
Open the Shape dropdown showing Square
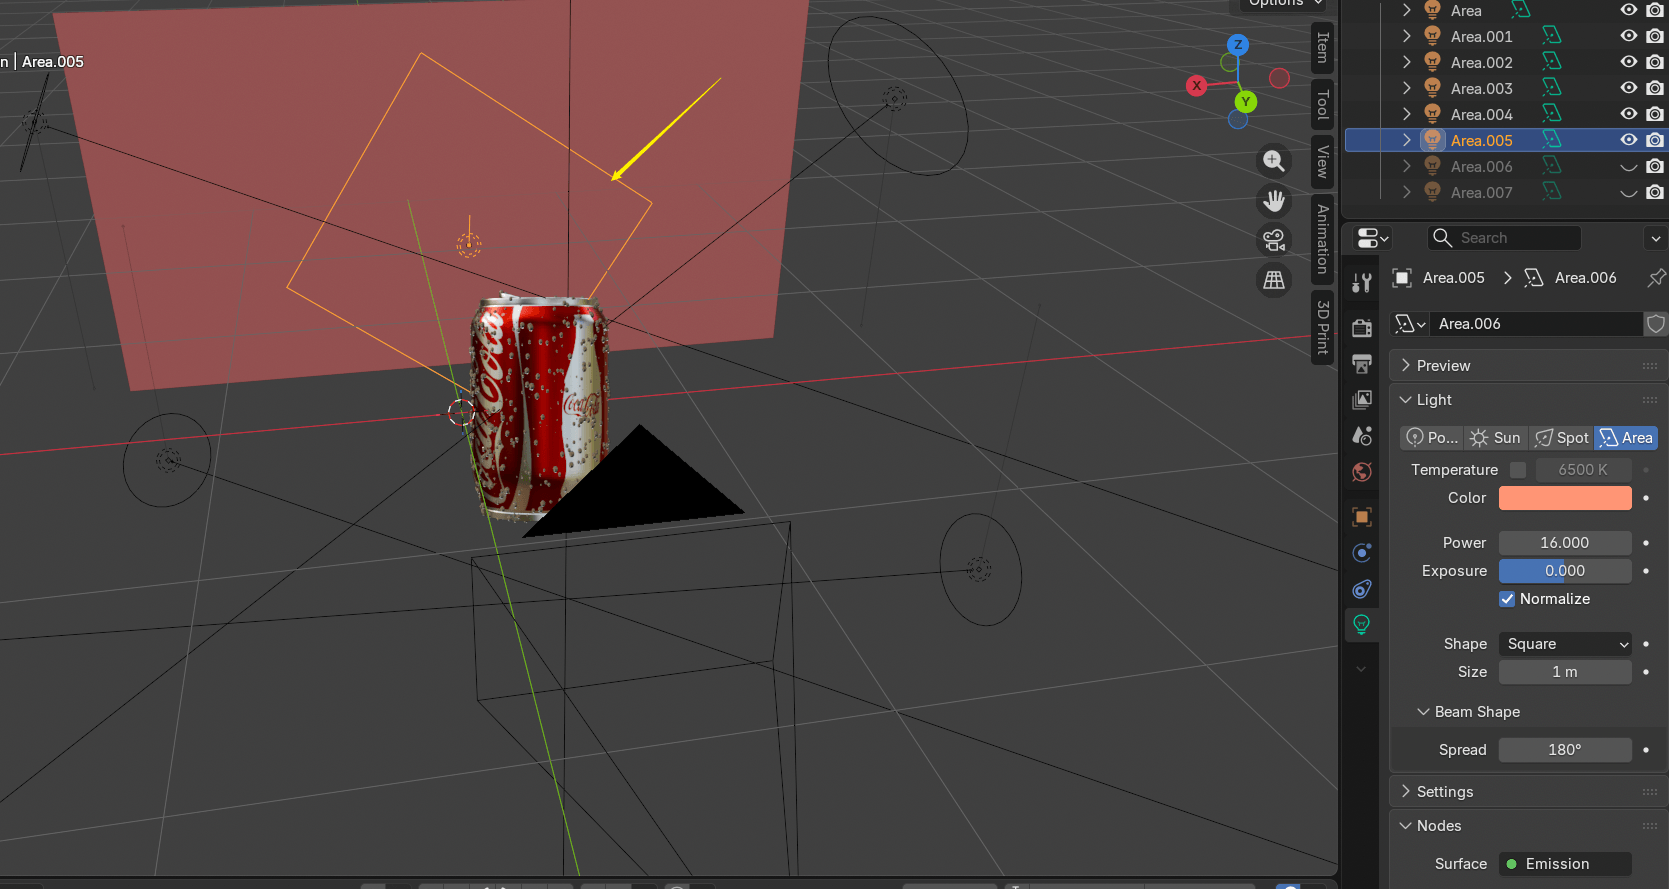1565,644
